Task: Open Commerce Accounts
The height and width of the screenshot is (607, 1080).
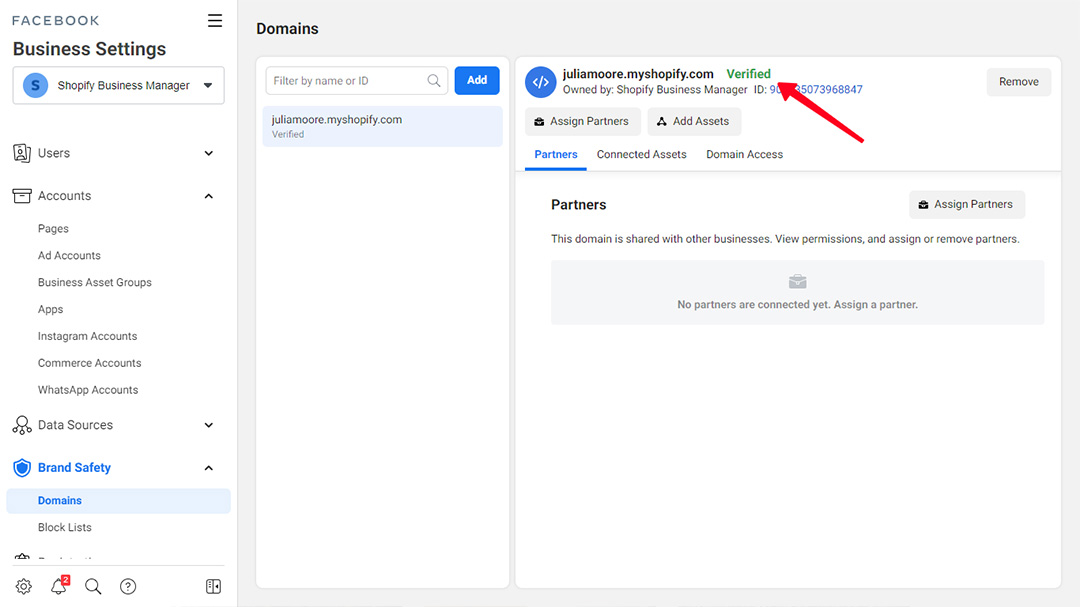Action: [90, 363]
